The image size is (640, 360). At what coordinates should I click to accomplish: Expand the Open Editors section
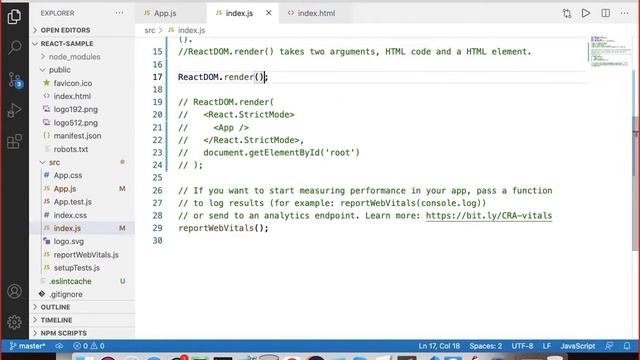tap(82, 30)
